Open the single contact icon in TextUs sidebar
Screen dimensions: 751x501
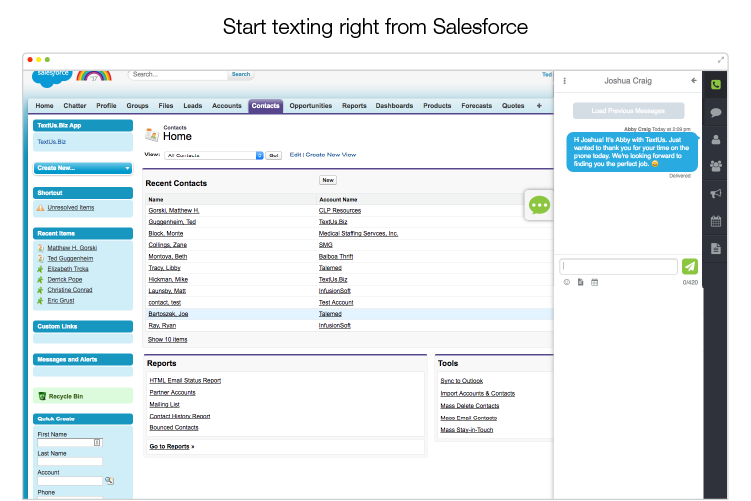[x=716, y=139]
